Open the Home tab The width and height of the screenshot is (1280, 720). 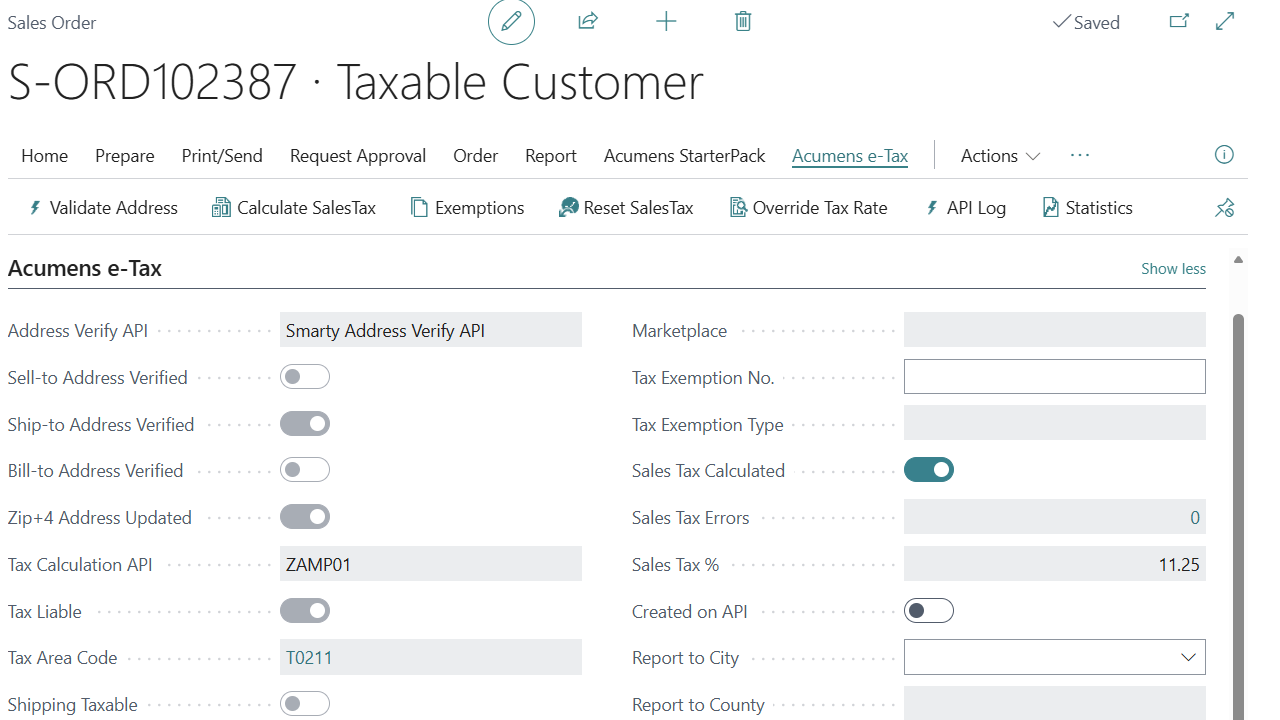[x=45, y=156]
